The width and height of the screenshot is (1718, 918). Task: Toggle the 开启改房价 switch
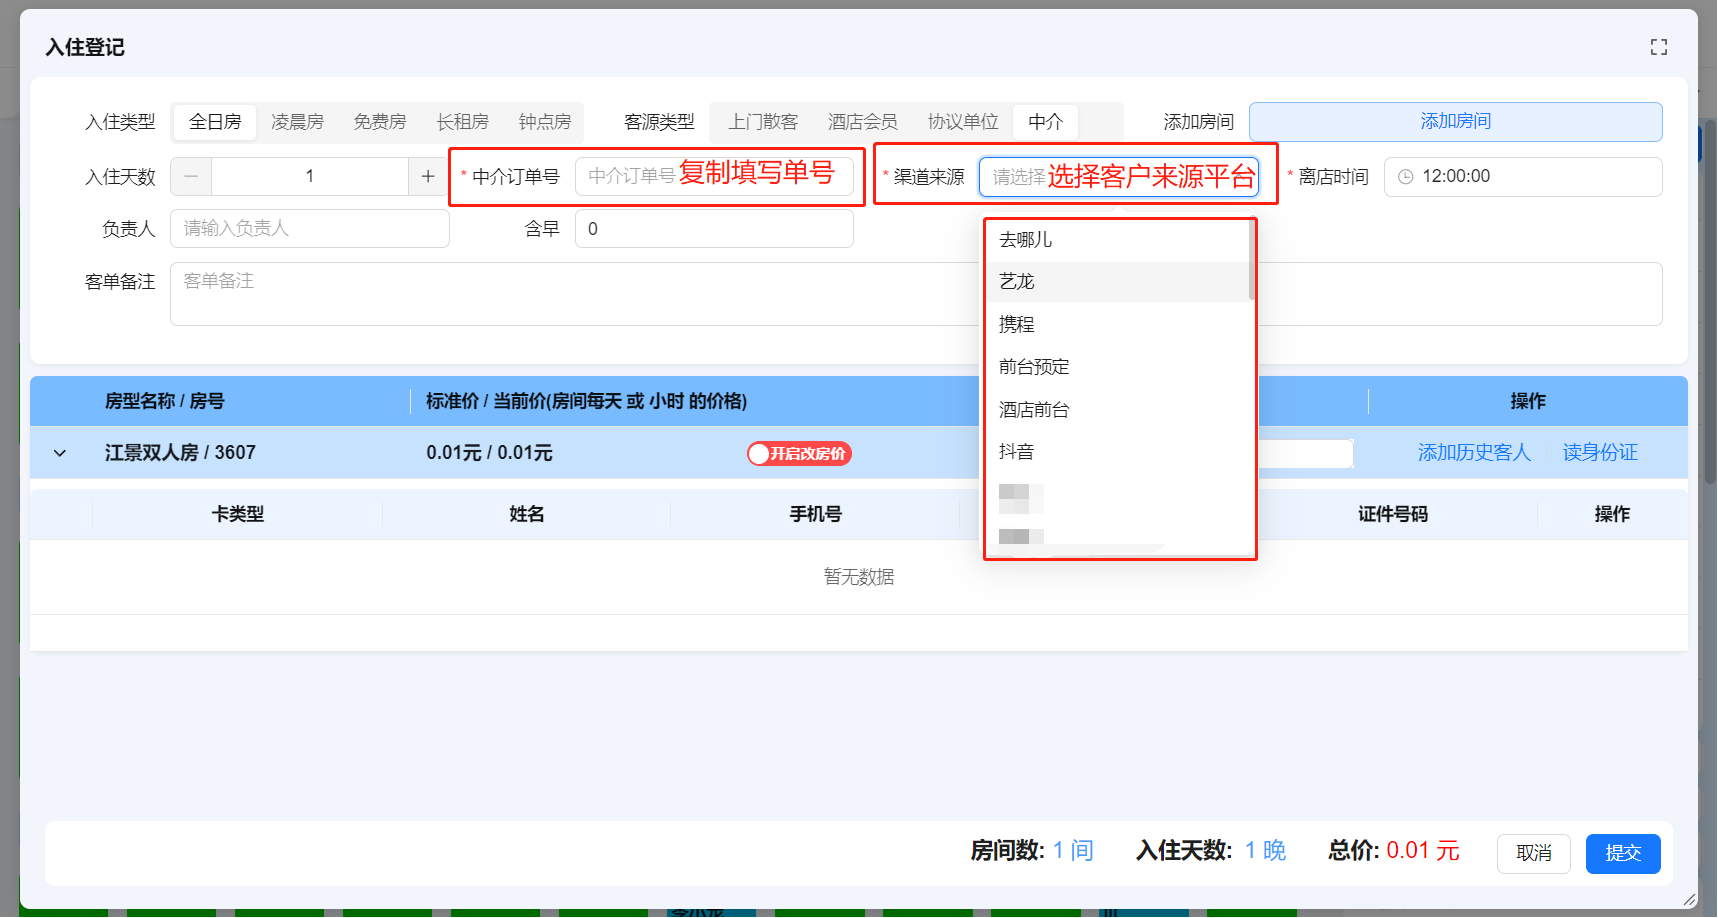point(798,454)
